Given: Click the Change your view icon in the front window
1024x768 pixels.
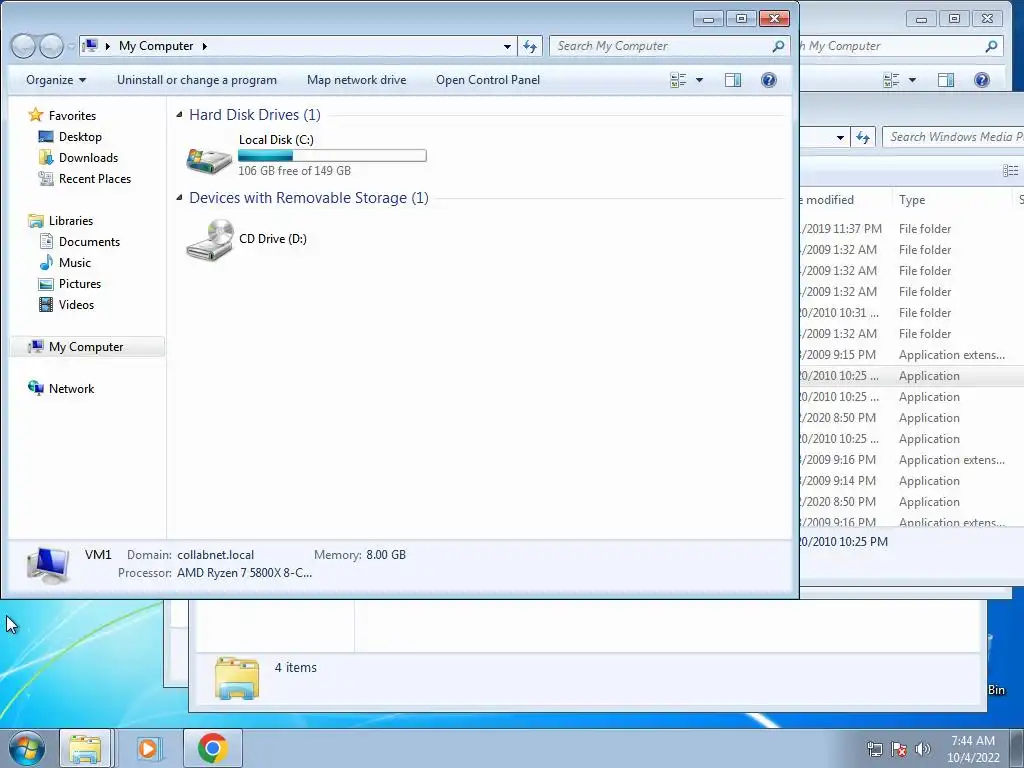Looking at the screenshot, I should click(x=679, y=80).
